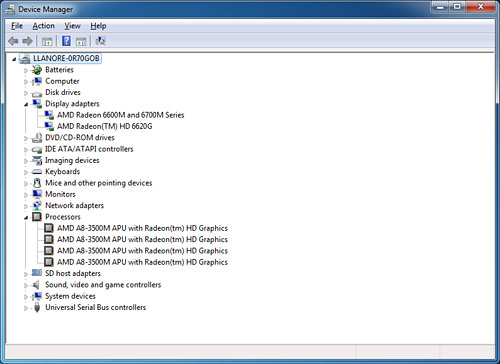Open the View menu
Image resolution: width=500 pixels, height=364 pixels.
tap(72, 26)
